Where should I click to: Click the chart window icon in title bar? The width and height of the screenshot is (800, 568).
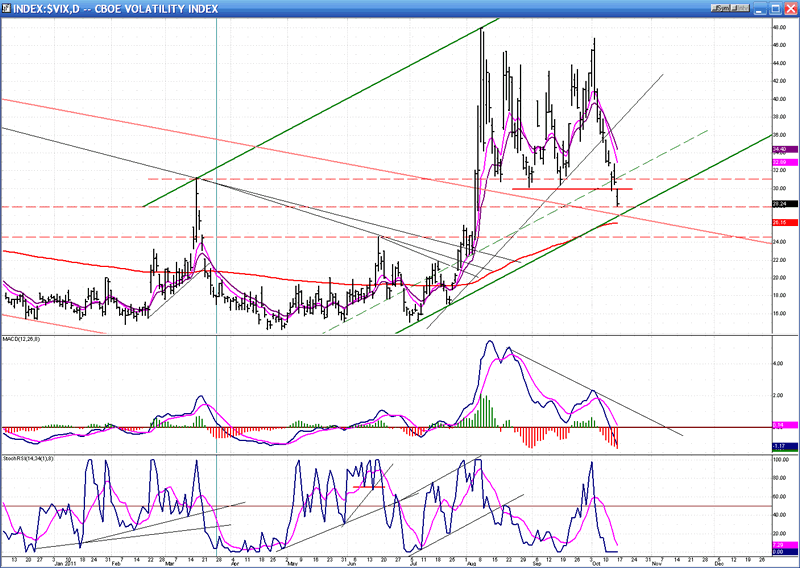[7, 8]
